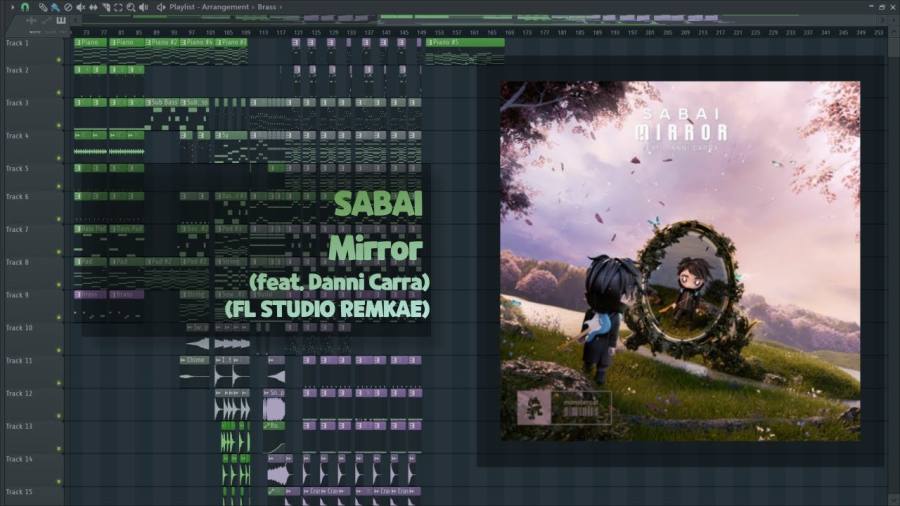
Task: Select the Track 11 header
Action: 32,371
